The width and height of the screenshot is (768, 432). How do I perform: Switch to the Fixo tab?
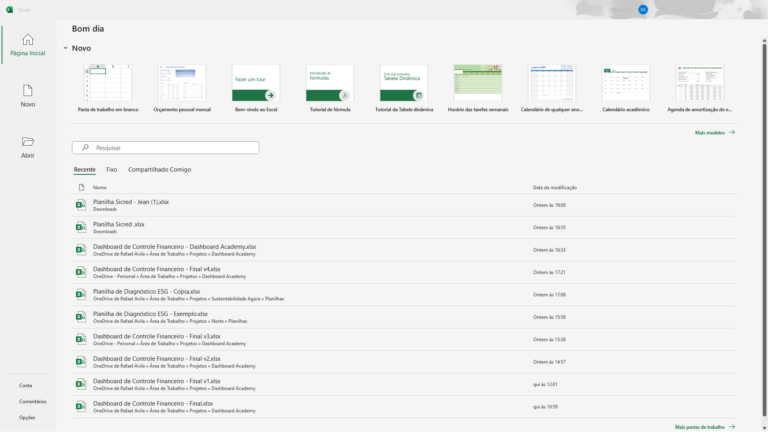coord(112,169)
